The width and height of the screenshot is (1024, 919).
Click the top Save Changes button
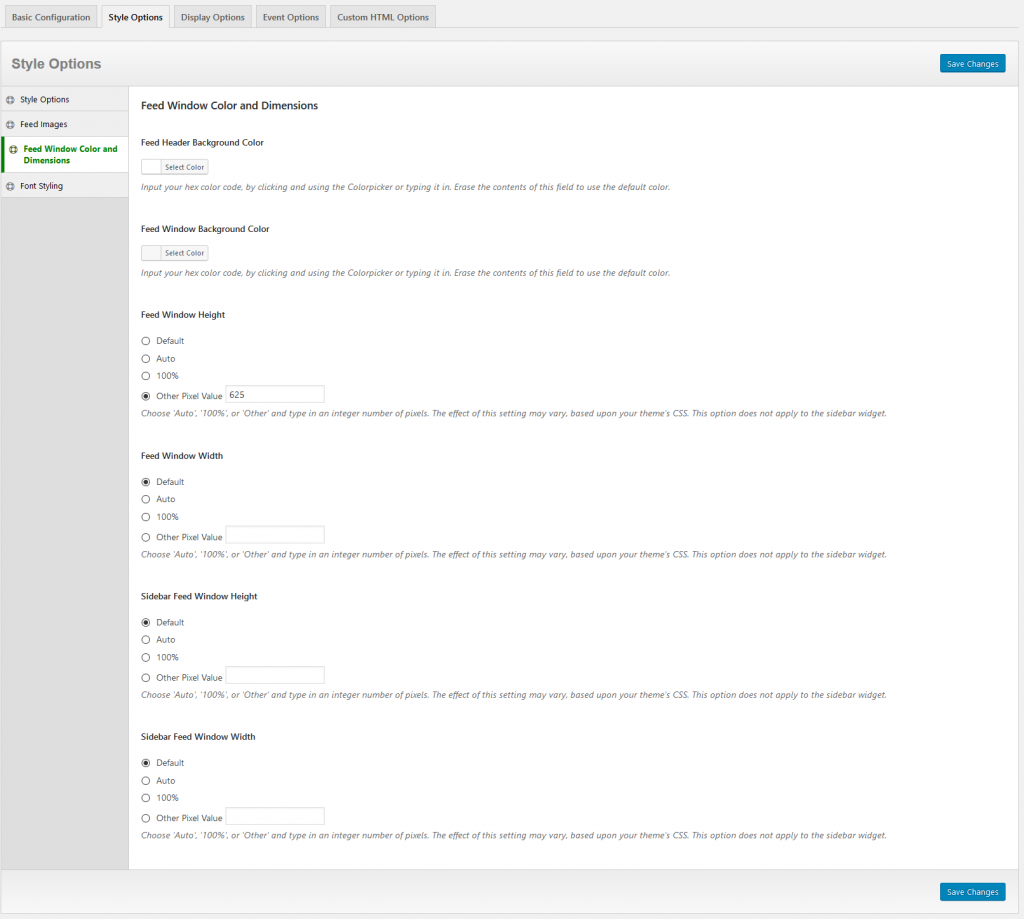point(972,64)
